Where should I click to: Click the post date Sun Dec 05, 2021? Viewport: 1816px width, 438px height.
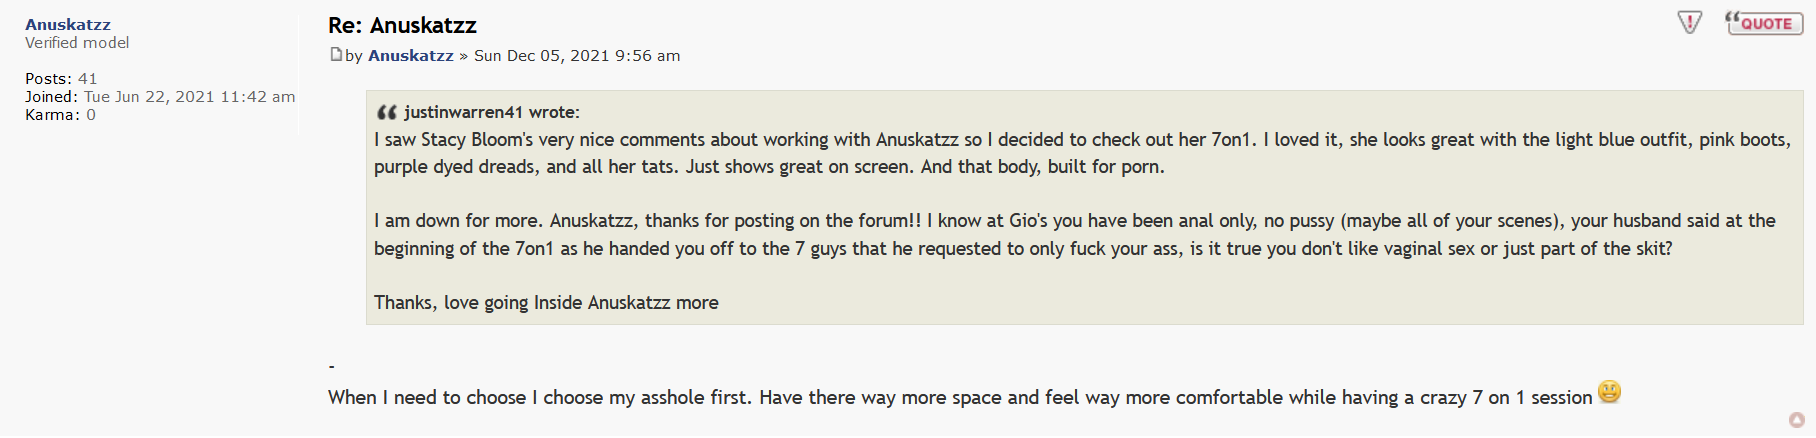[x=577, y=56]
